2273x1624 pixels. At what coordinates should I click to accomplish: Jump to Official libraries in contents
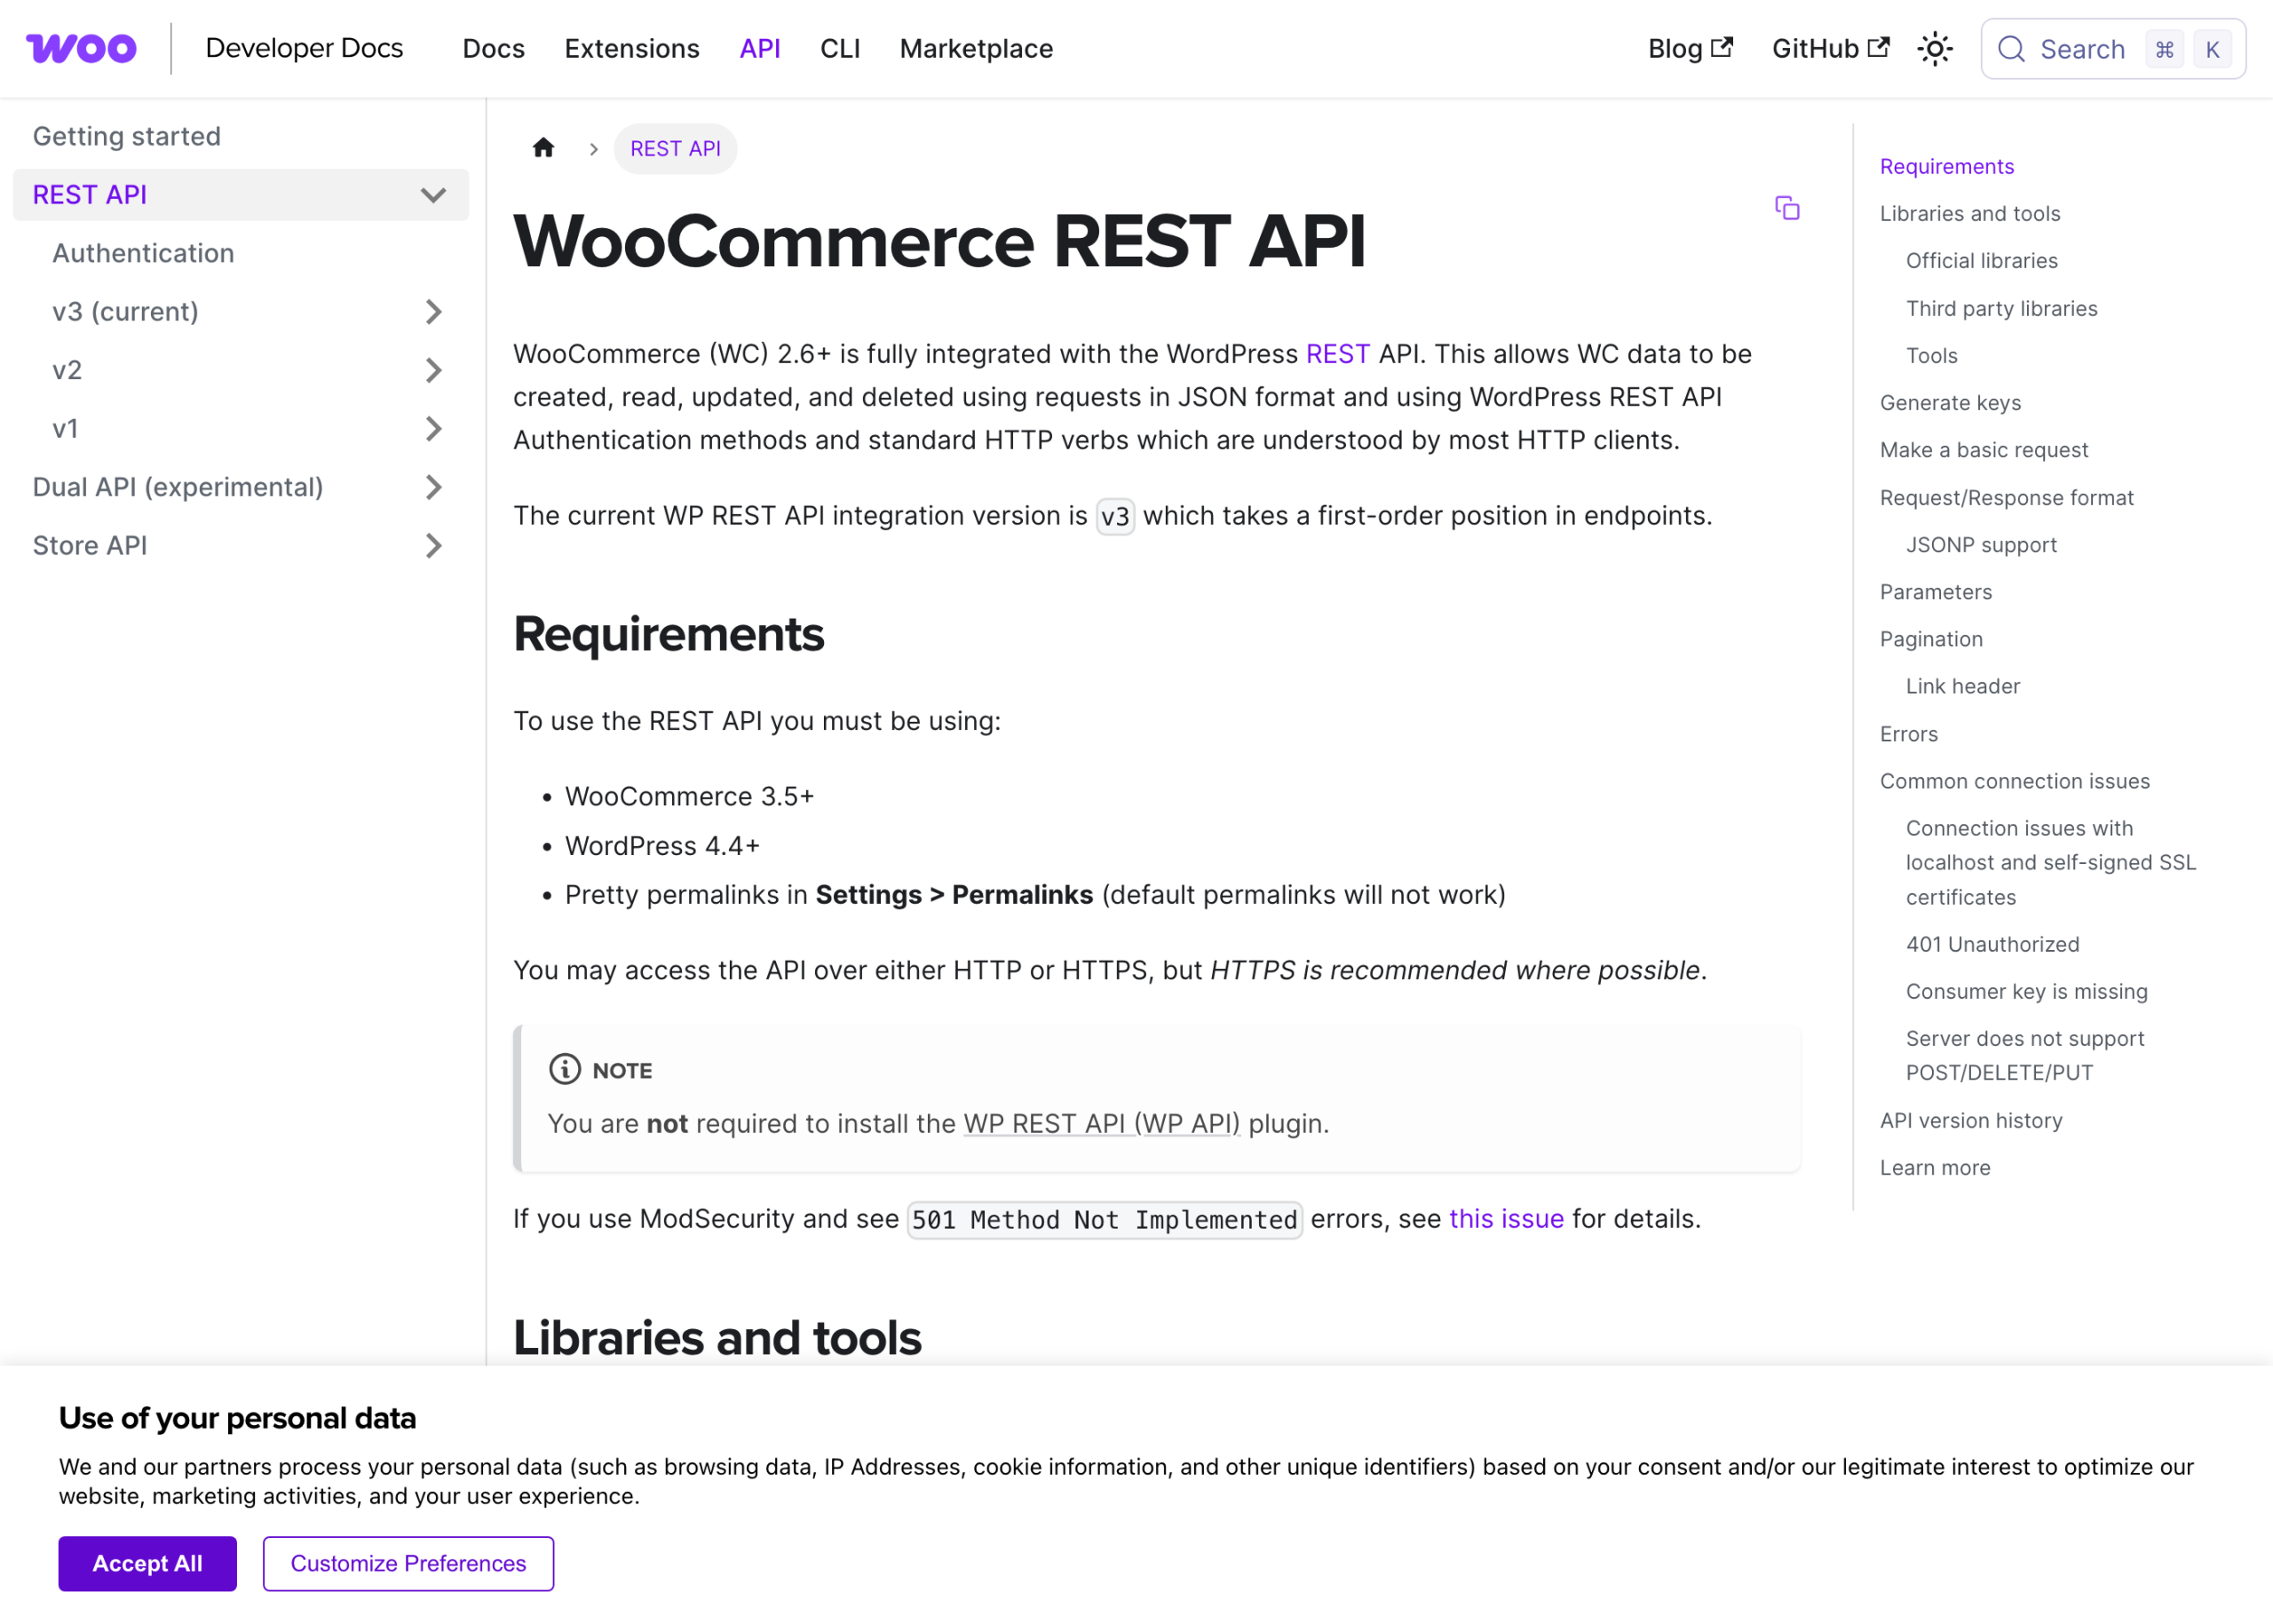1981,260
